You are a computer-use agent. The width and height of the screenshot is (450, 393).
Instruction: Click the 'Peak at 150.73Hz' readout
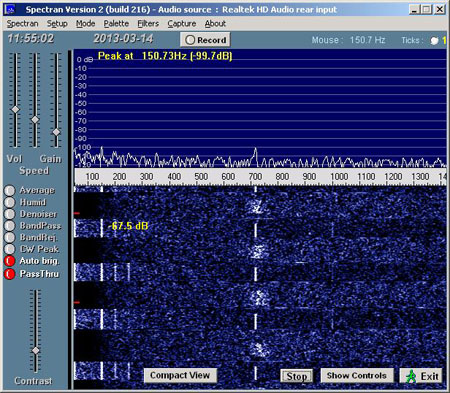(x=165, y=56)
